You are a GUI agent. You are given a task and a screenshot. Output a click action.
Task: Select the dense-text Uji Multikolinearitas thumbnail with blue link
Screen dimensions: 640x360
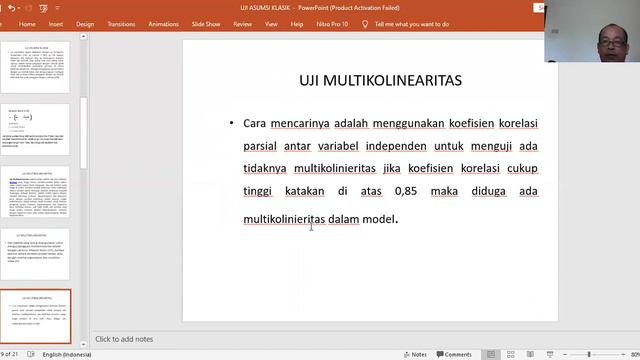click(x=35, y=192)
